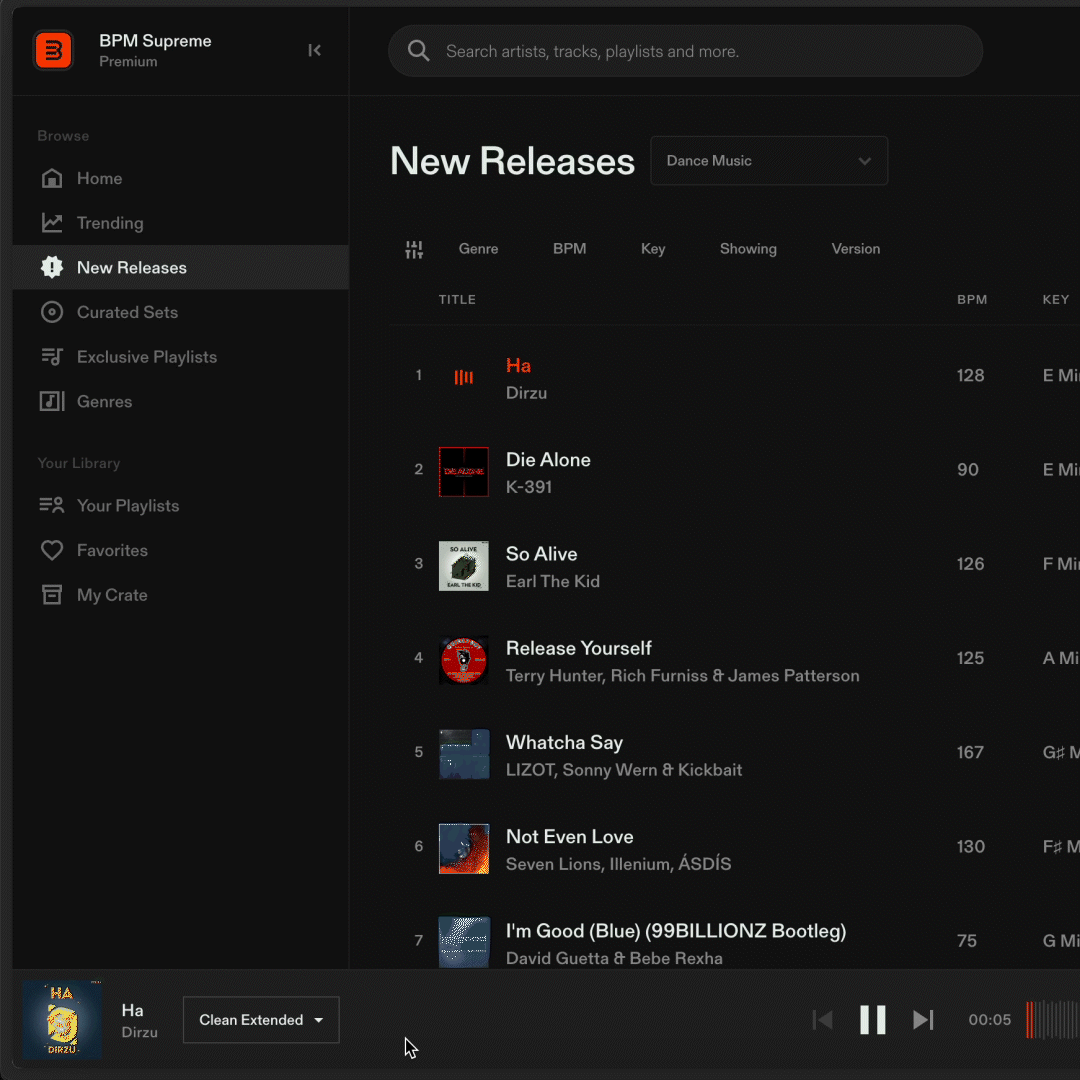Click the BPM column header

tap(972, 300)
